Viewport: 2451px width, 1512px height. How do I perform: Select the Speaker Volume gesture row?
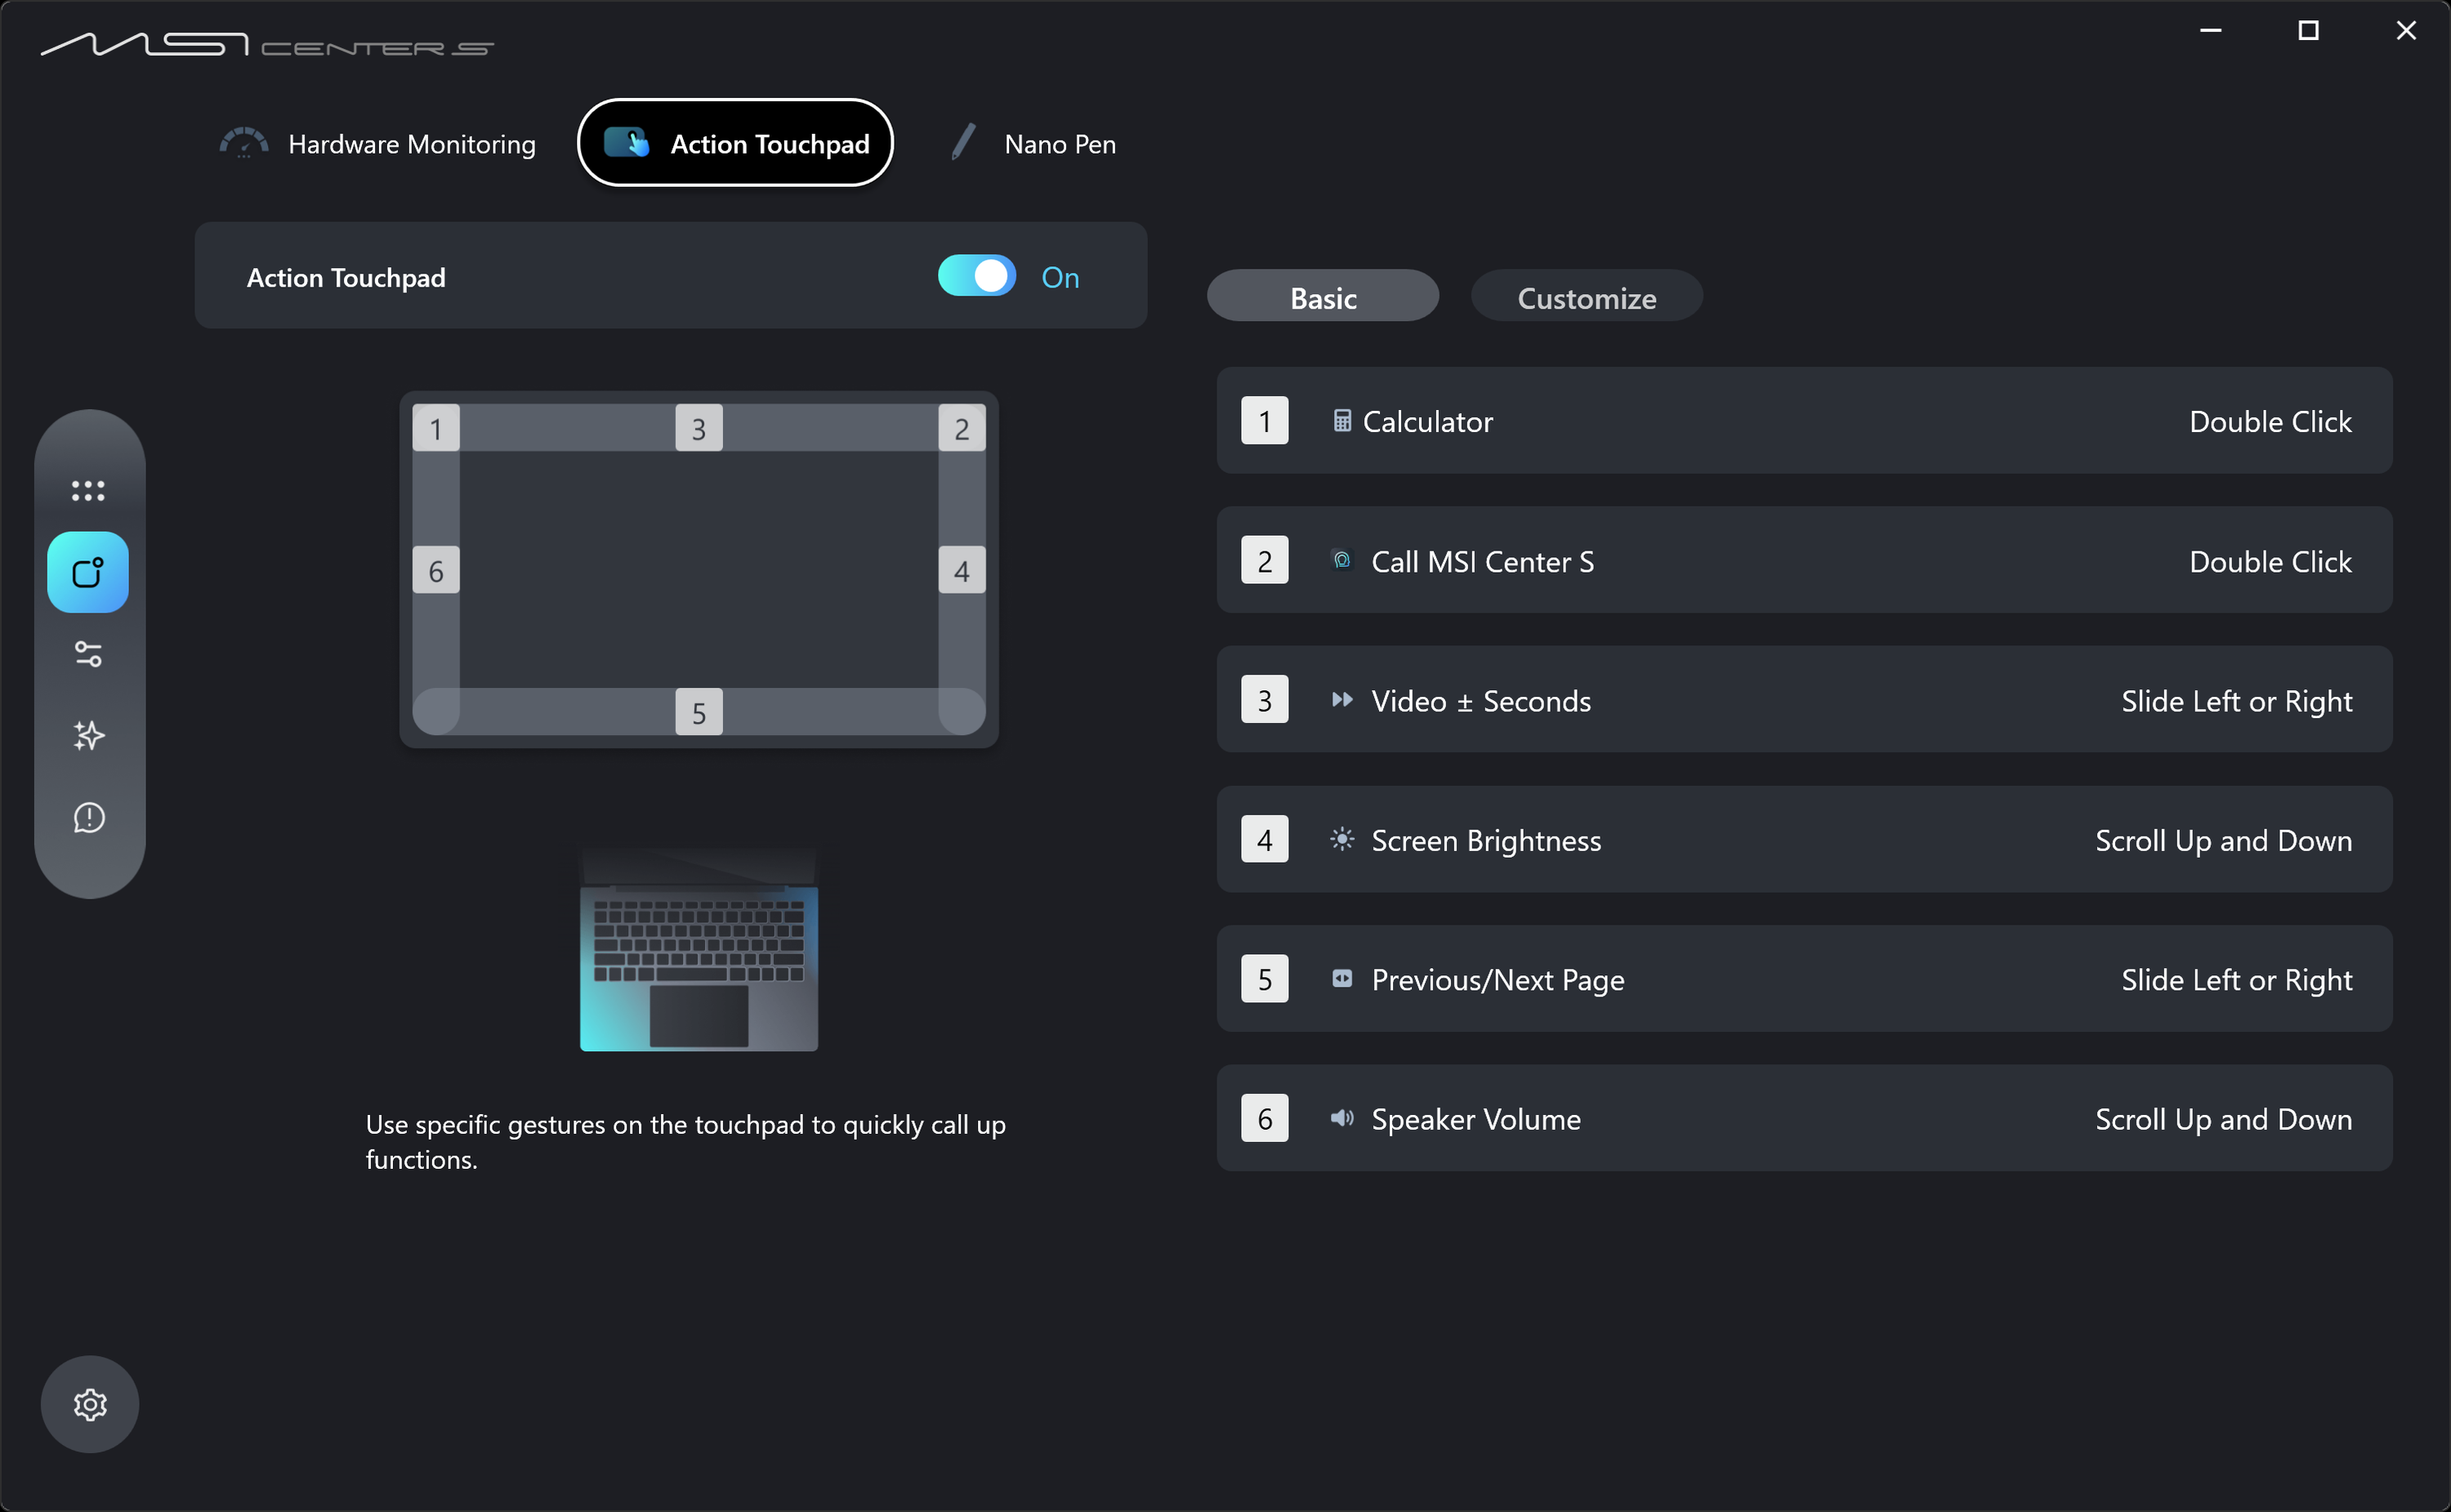point(1803,1118)
